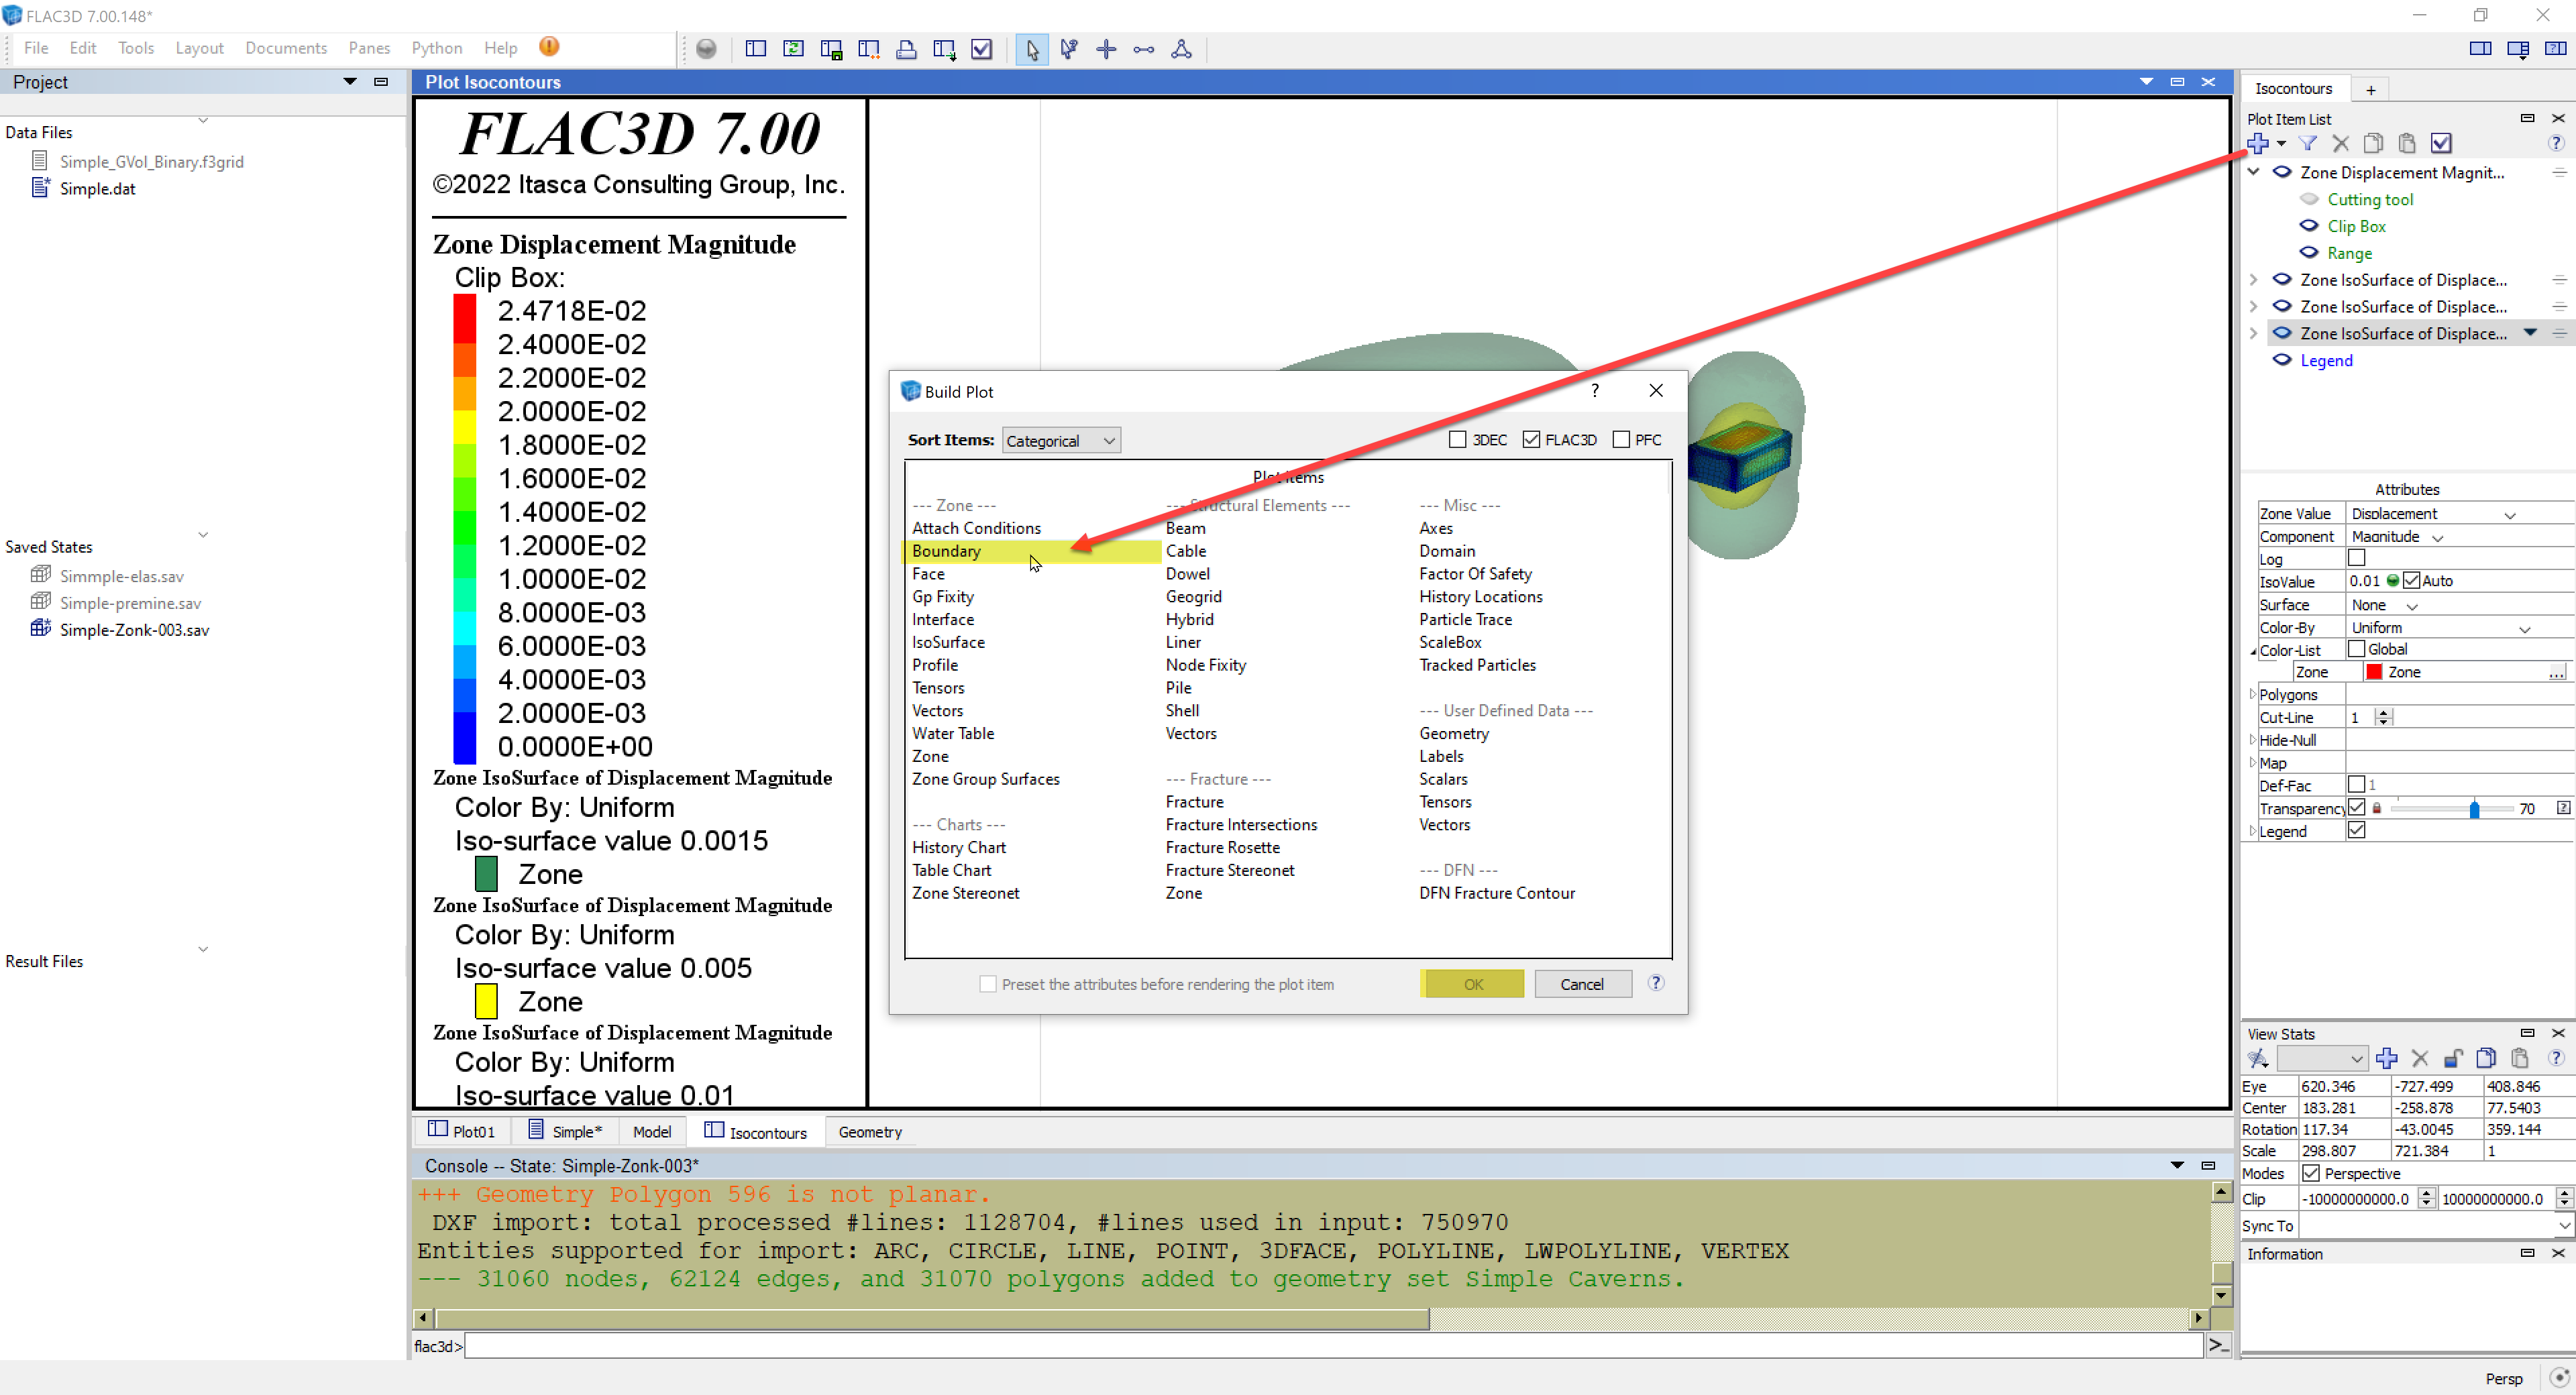Click the paste icon in Plot Item List
The image size is (2576, 1395).
click(x=2407, y=144)
